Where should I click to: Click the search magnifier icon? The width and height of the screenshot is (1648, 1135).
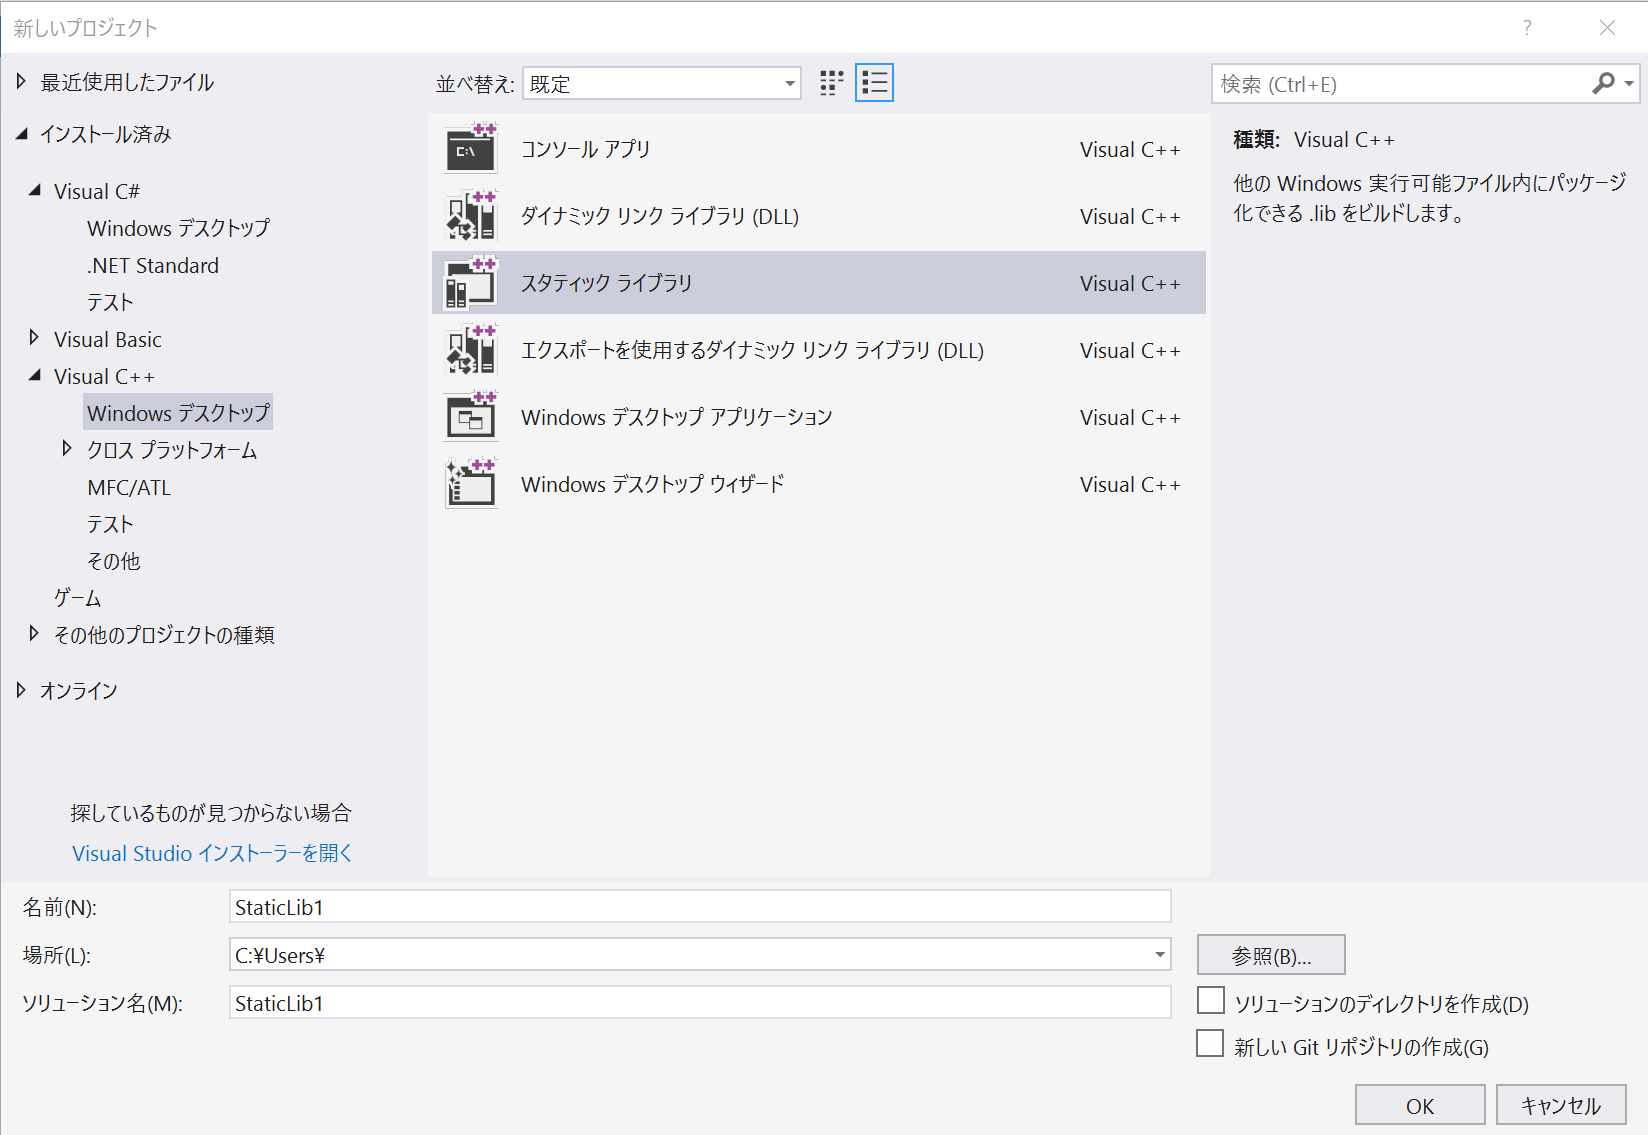click(x=1603, y=84)
